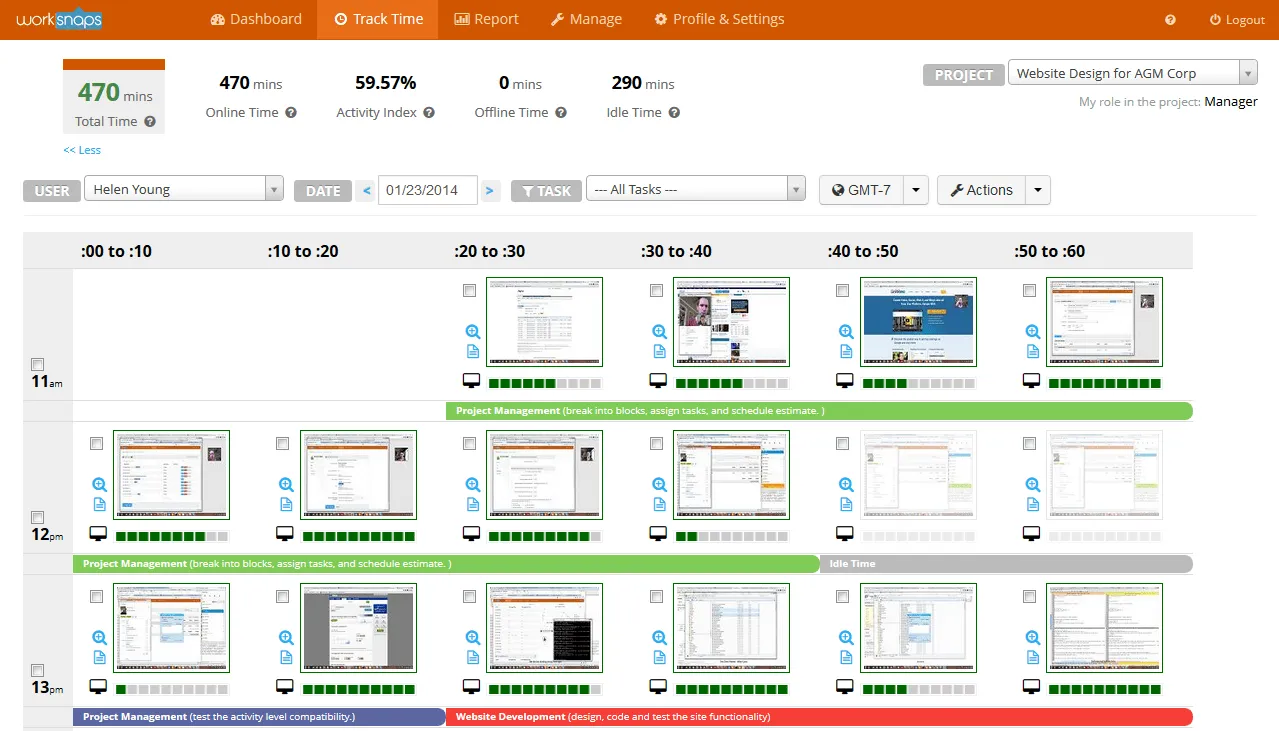Click monitor icon under 12pm :20 to :30
Screen dimensions: 1279x731
pos(471,534)
